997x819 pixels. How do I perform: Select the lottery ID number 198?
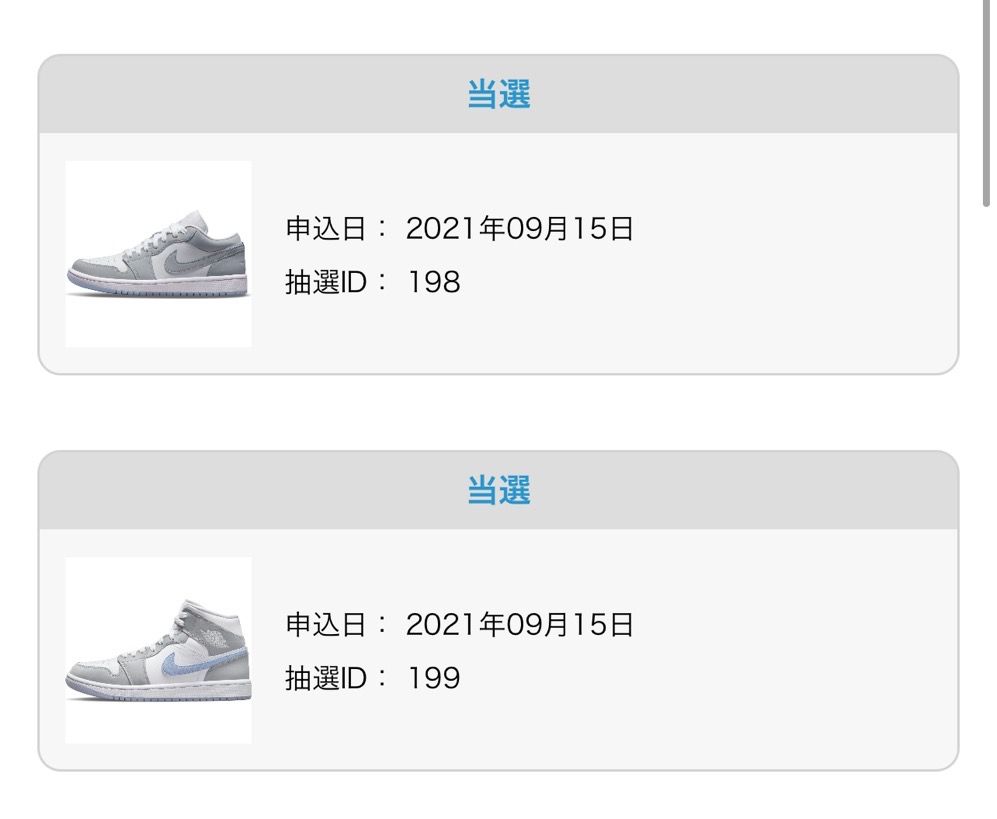pyautogui.click(x=434, y=282)
